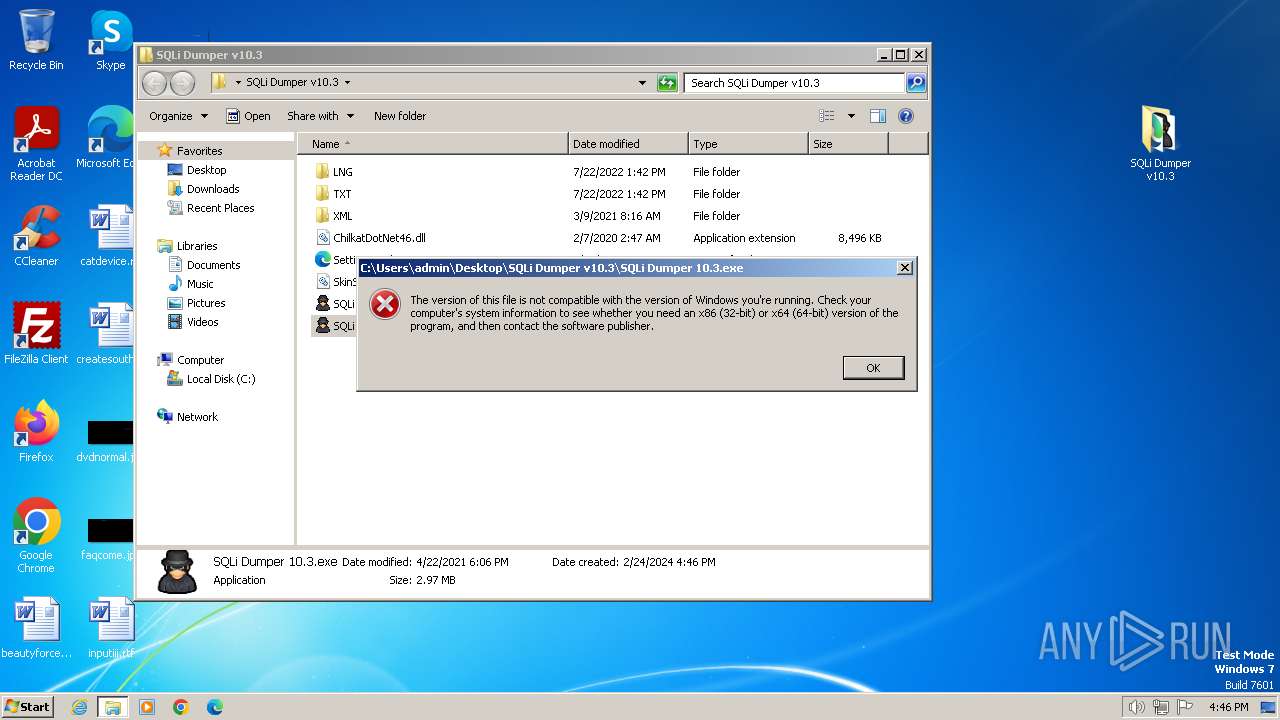The width and height of the screenshot is (1280, 720).
Task: Click the Forward navigation arrow in Explorer
Action: tap(182, 83)
